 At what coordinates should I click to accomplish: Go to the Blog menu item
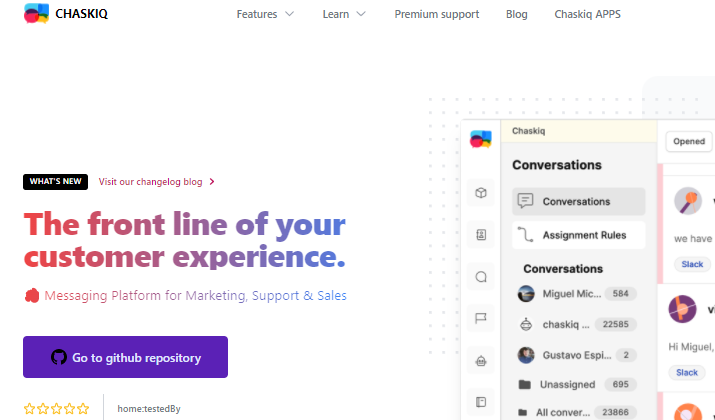click(516, 14)
